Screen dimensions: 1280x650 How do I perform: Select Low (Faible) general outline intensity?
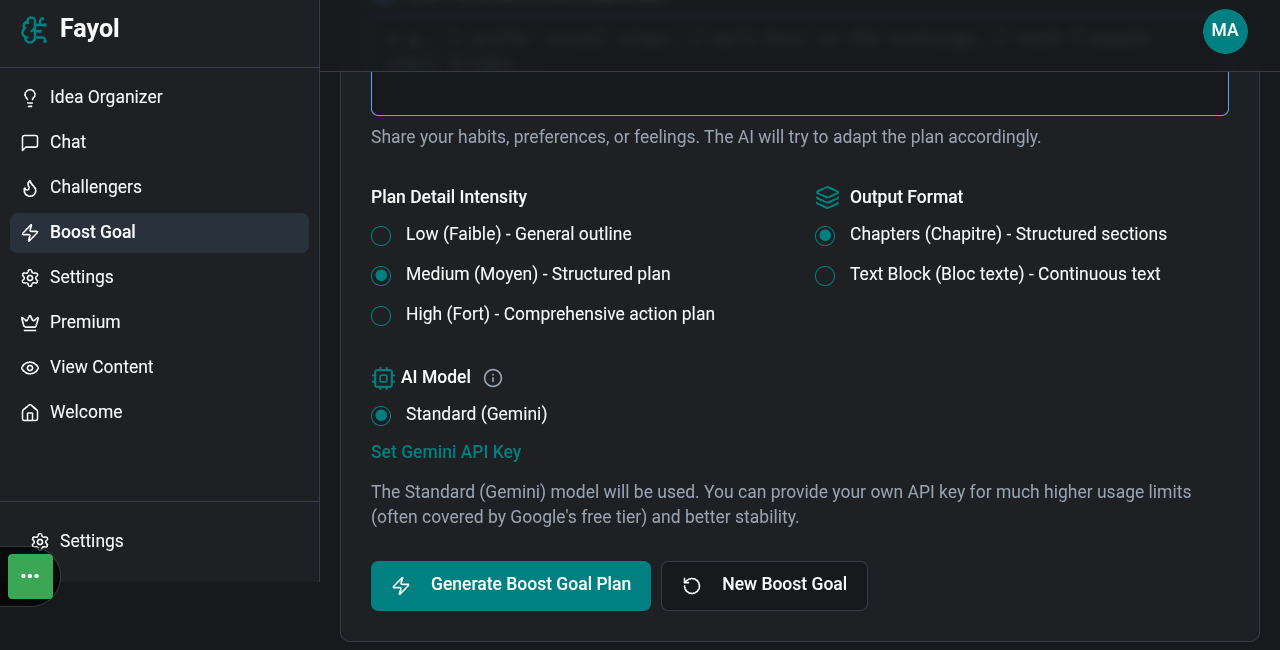coord(381,235)
